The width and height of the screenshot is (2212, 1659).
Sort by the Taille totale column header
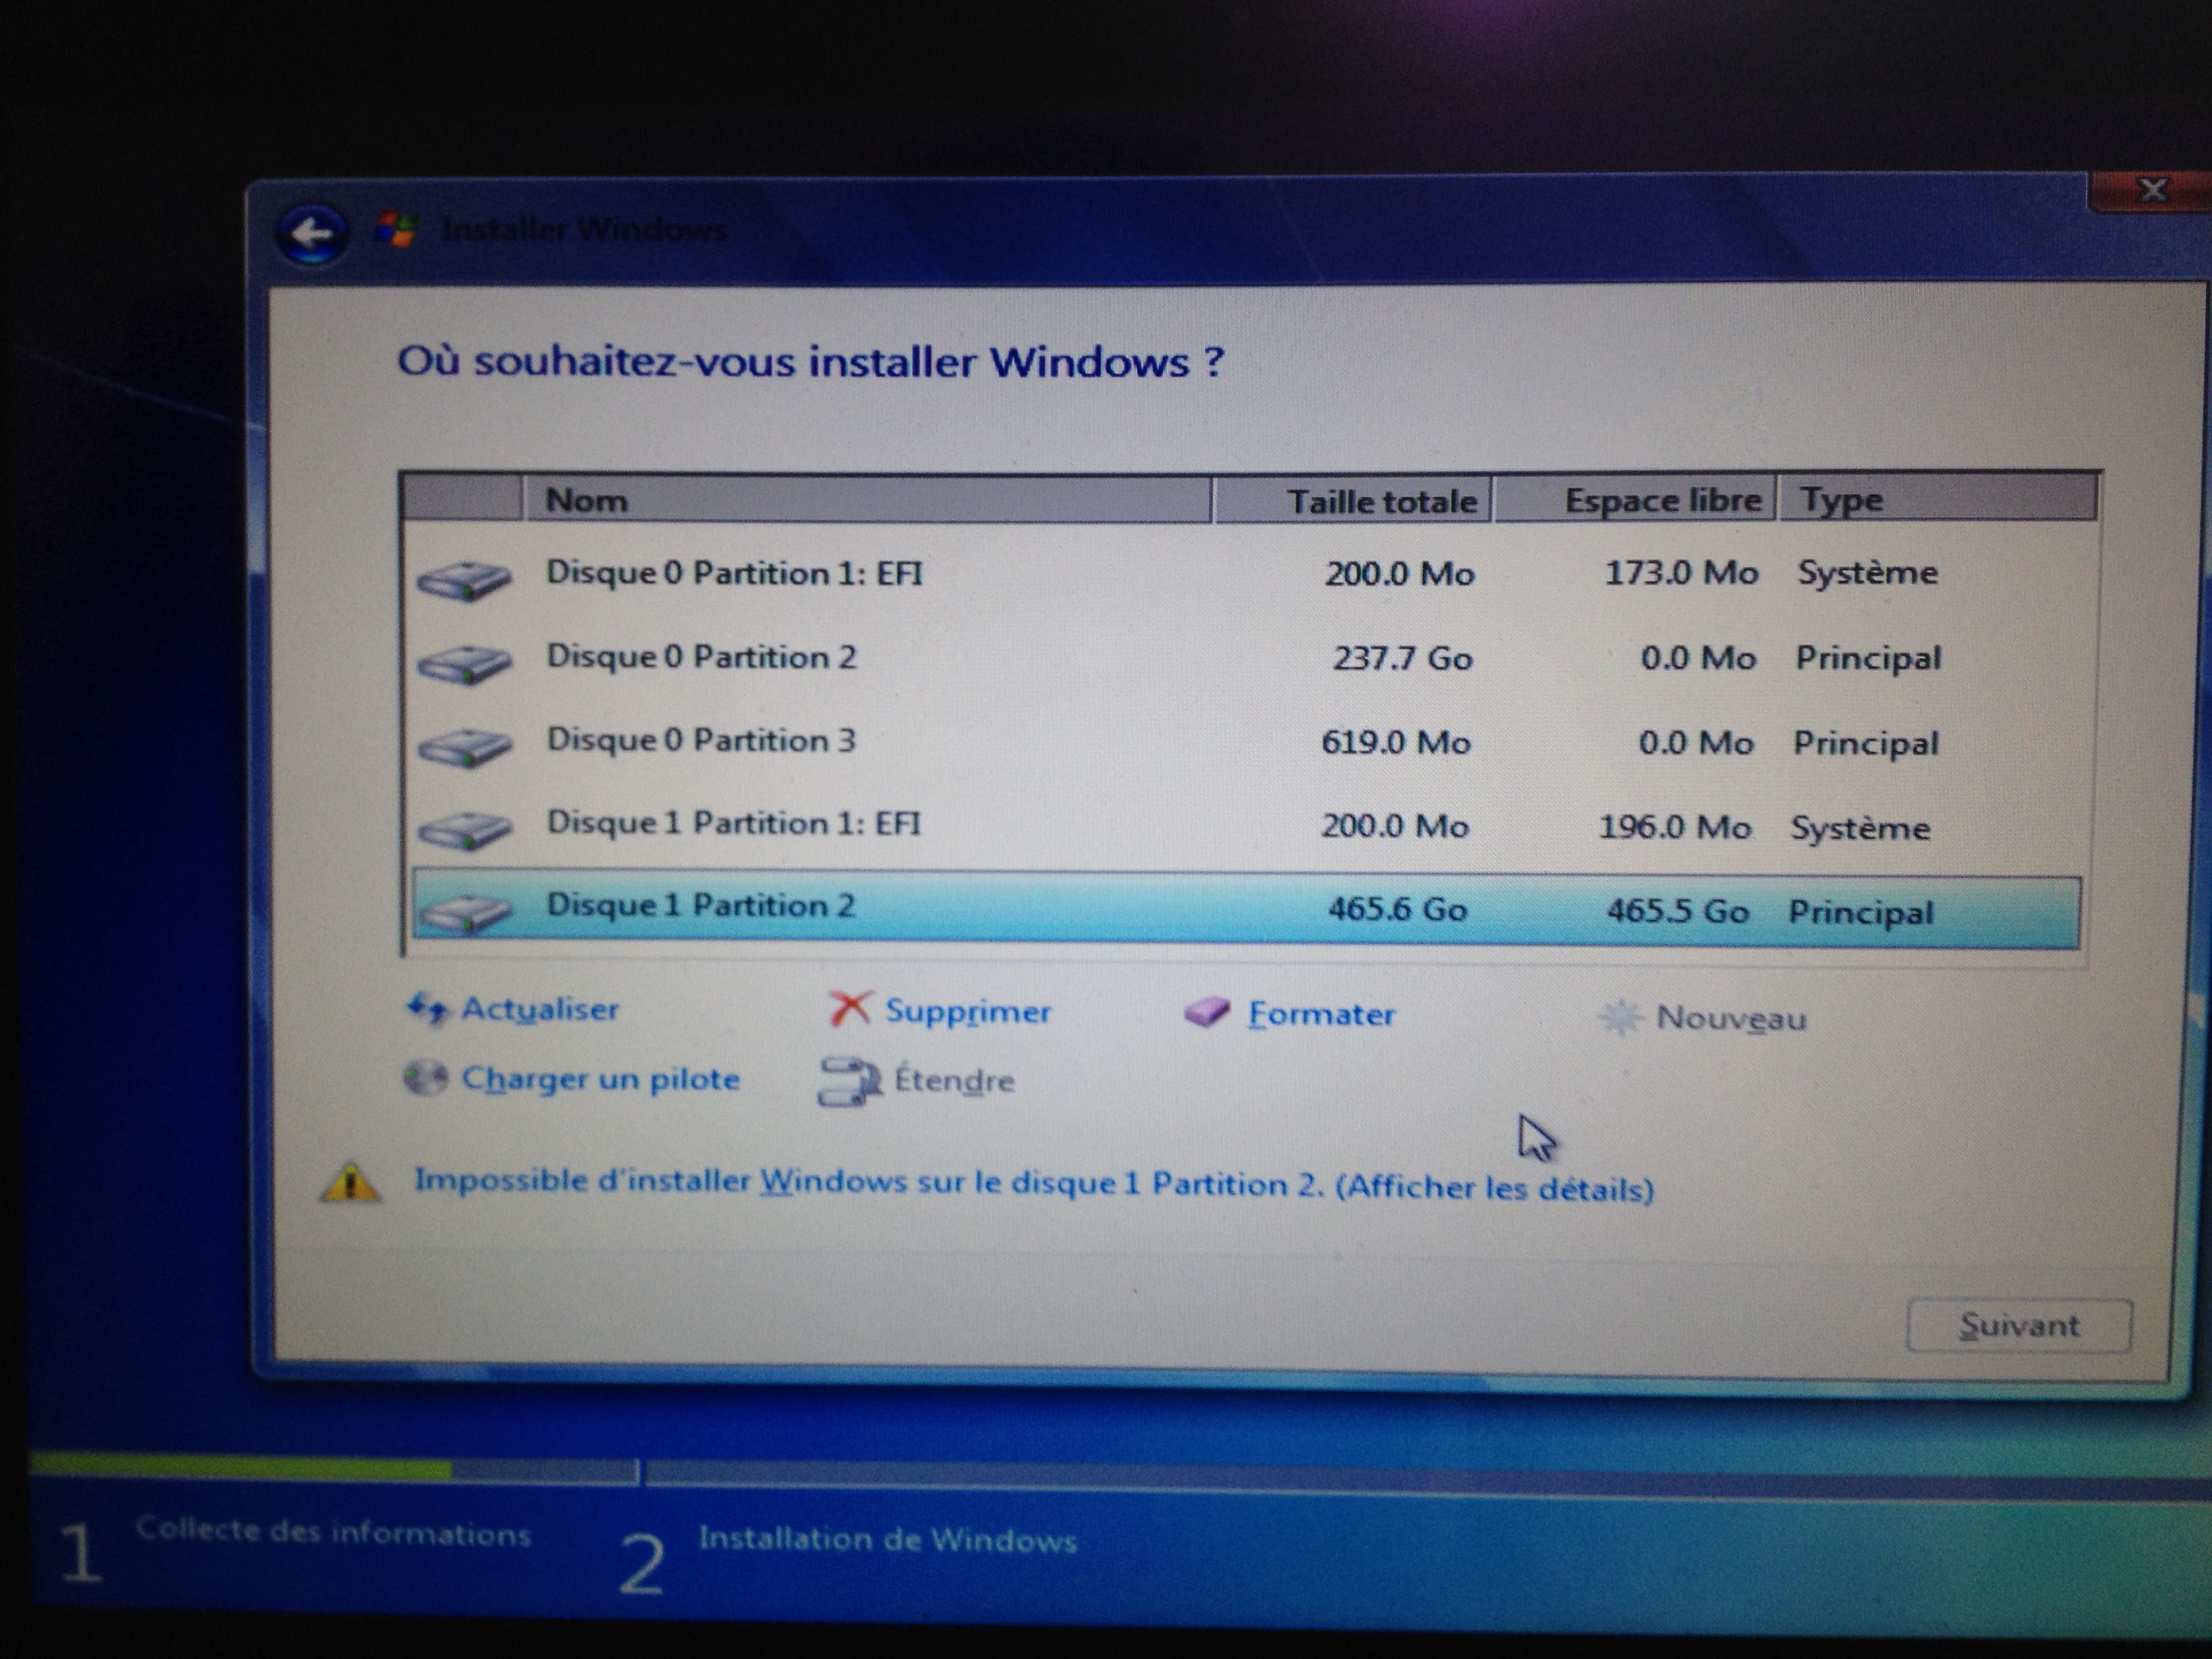point(1353,500)
